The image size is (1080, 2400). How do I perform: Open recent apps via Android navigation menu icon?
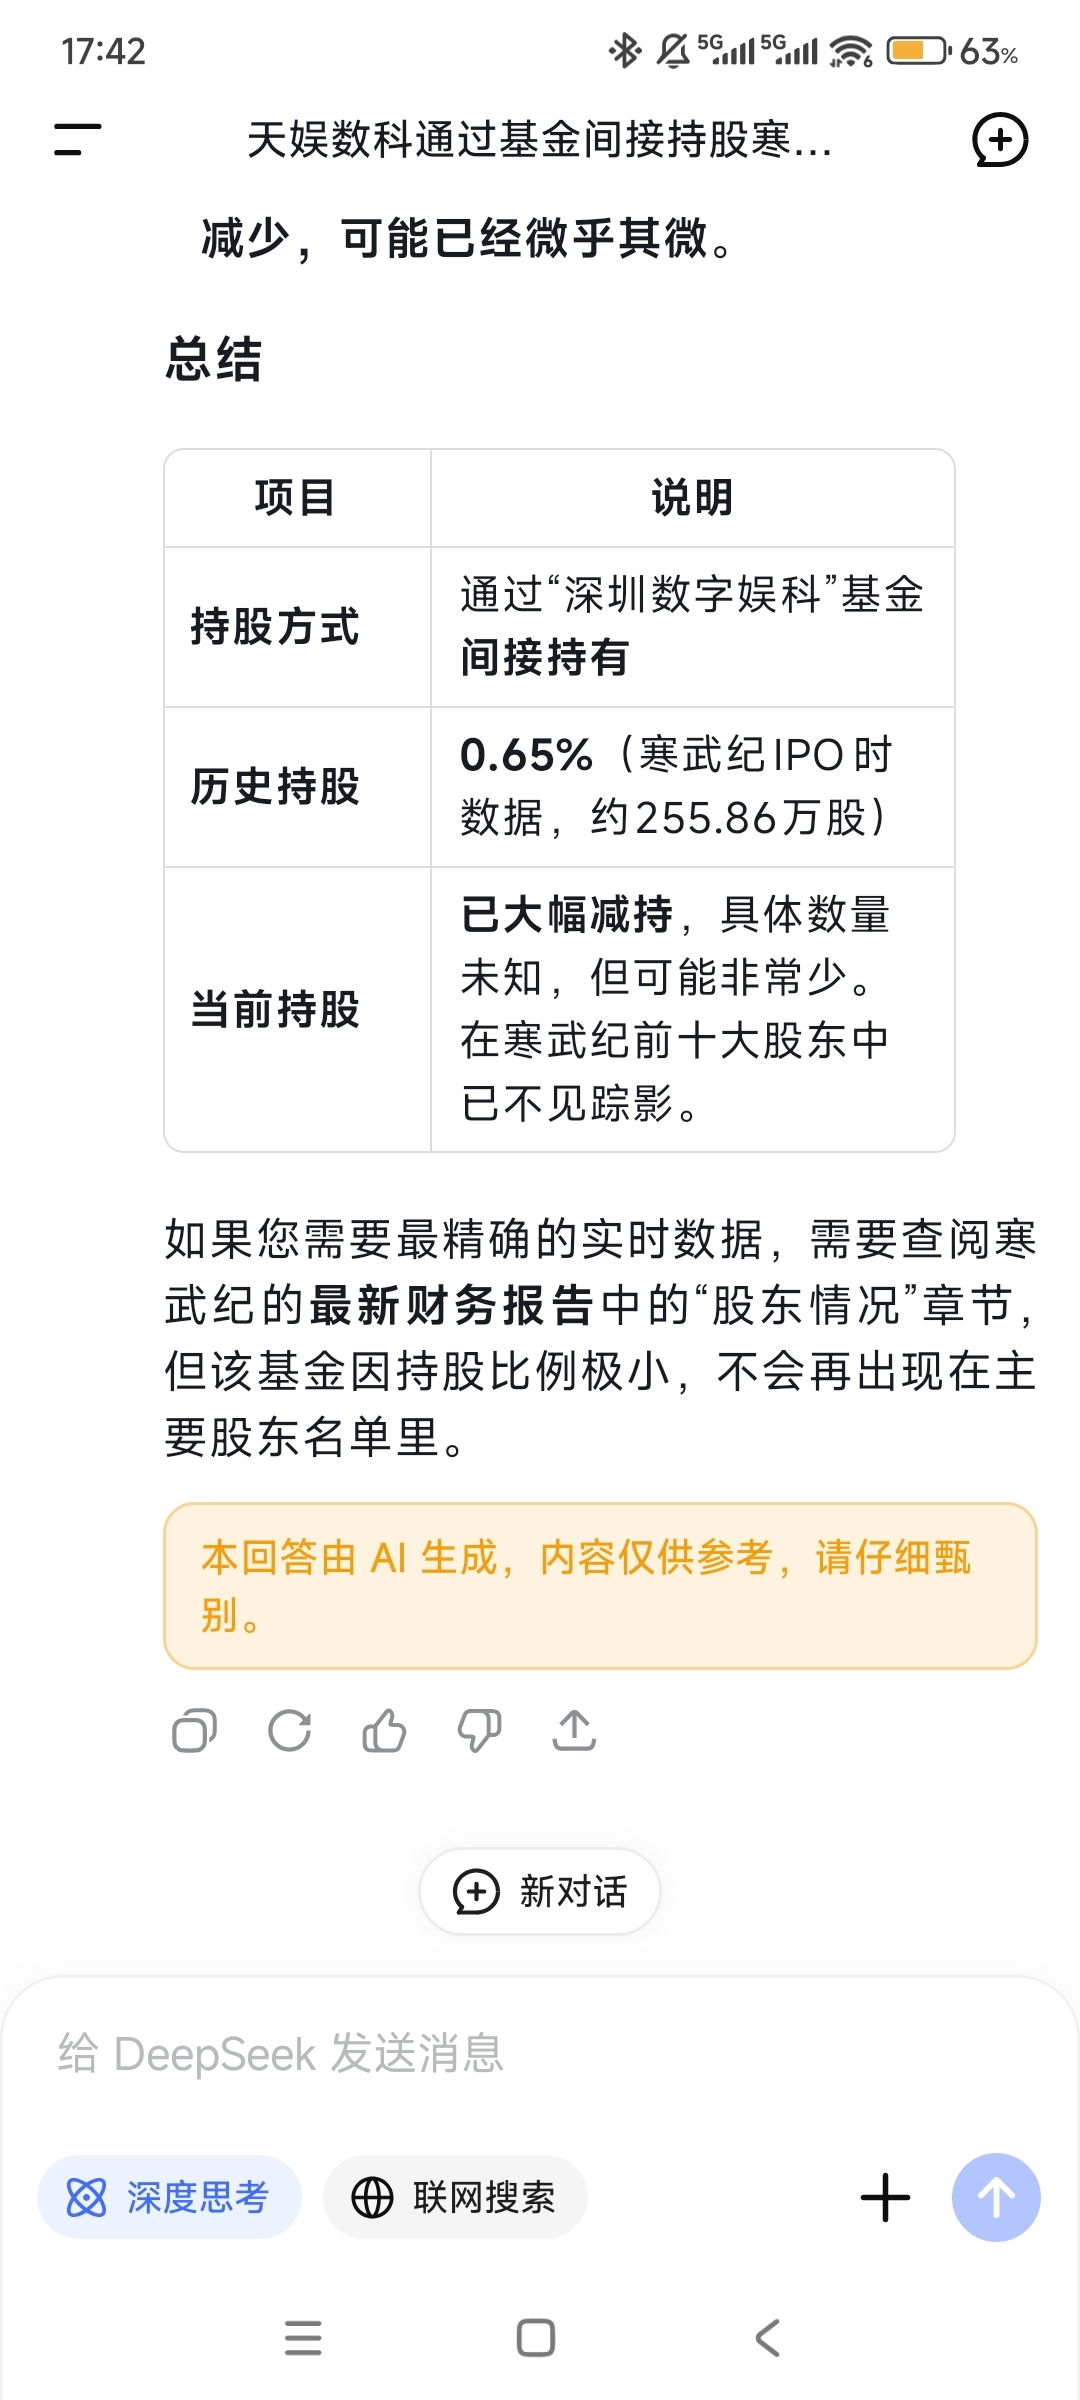coord(303,2338)
